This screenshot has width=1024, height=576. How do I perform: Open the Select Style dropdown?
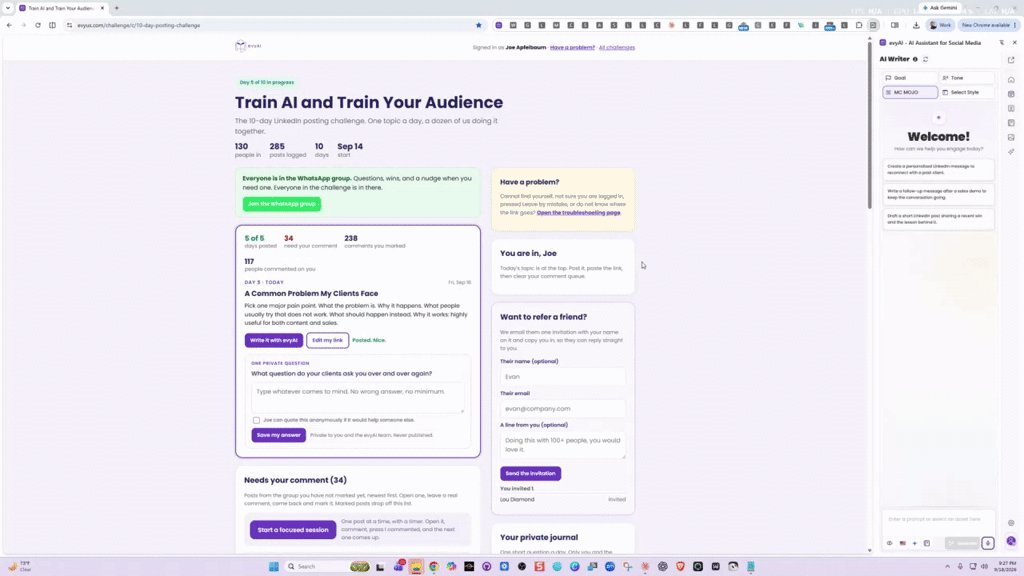click(967, 92)
